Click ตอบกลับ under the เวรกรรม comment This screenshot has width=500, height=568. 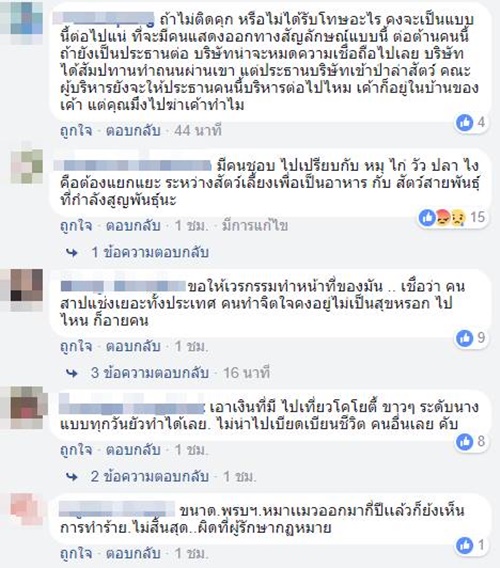(133, 346)
